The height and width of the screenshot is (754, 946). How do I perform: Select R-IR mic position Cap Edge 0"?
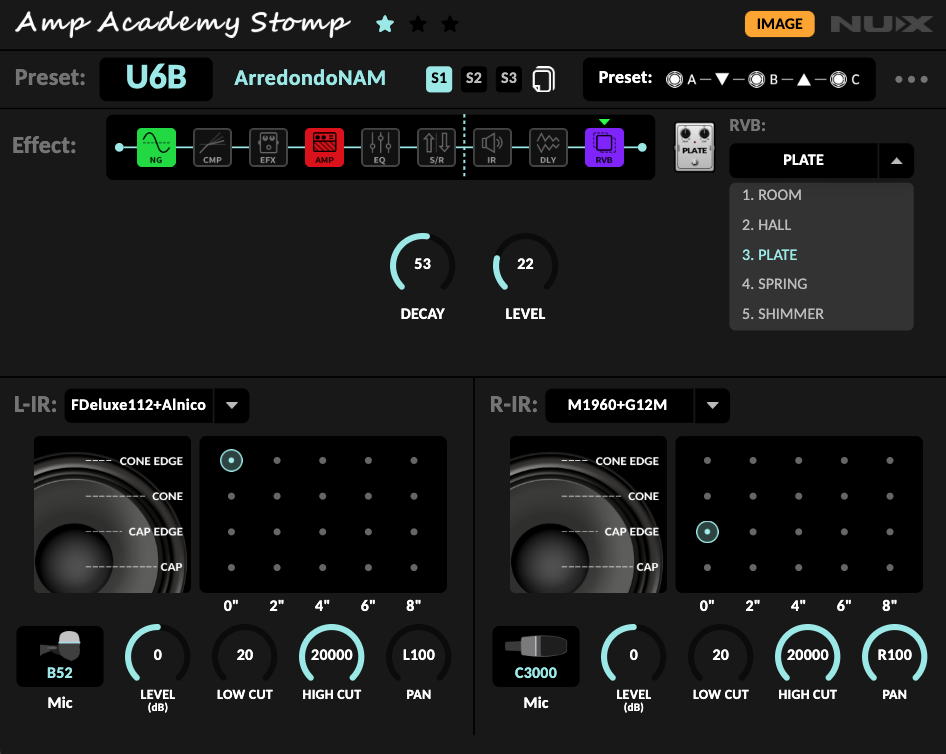707,532
